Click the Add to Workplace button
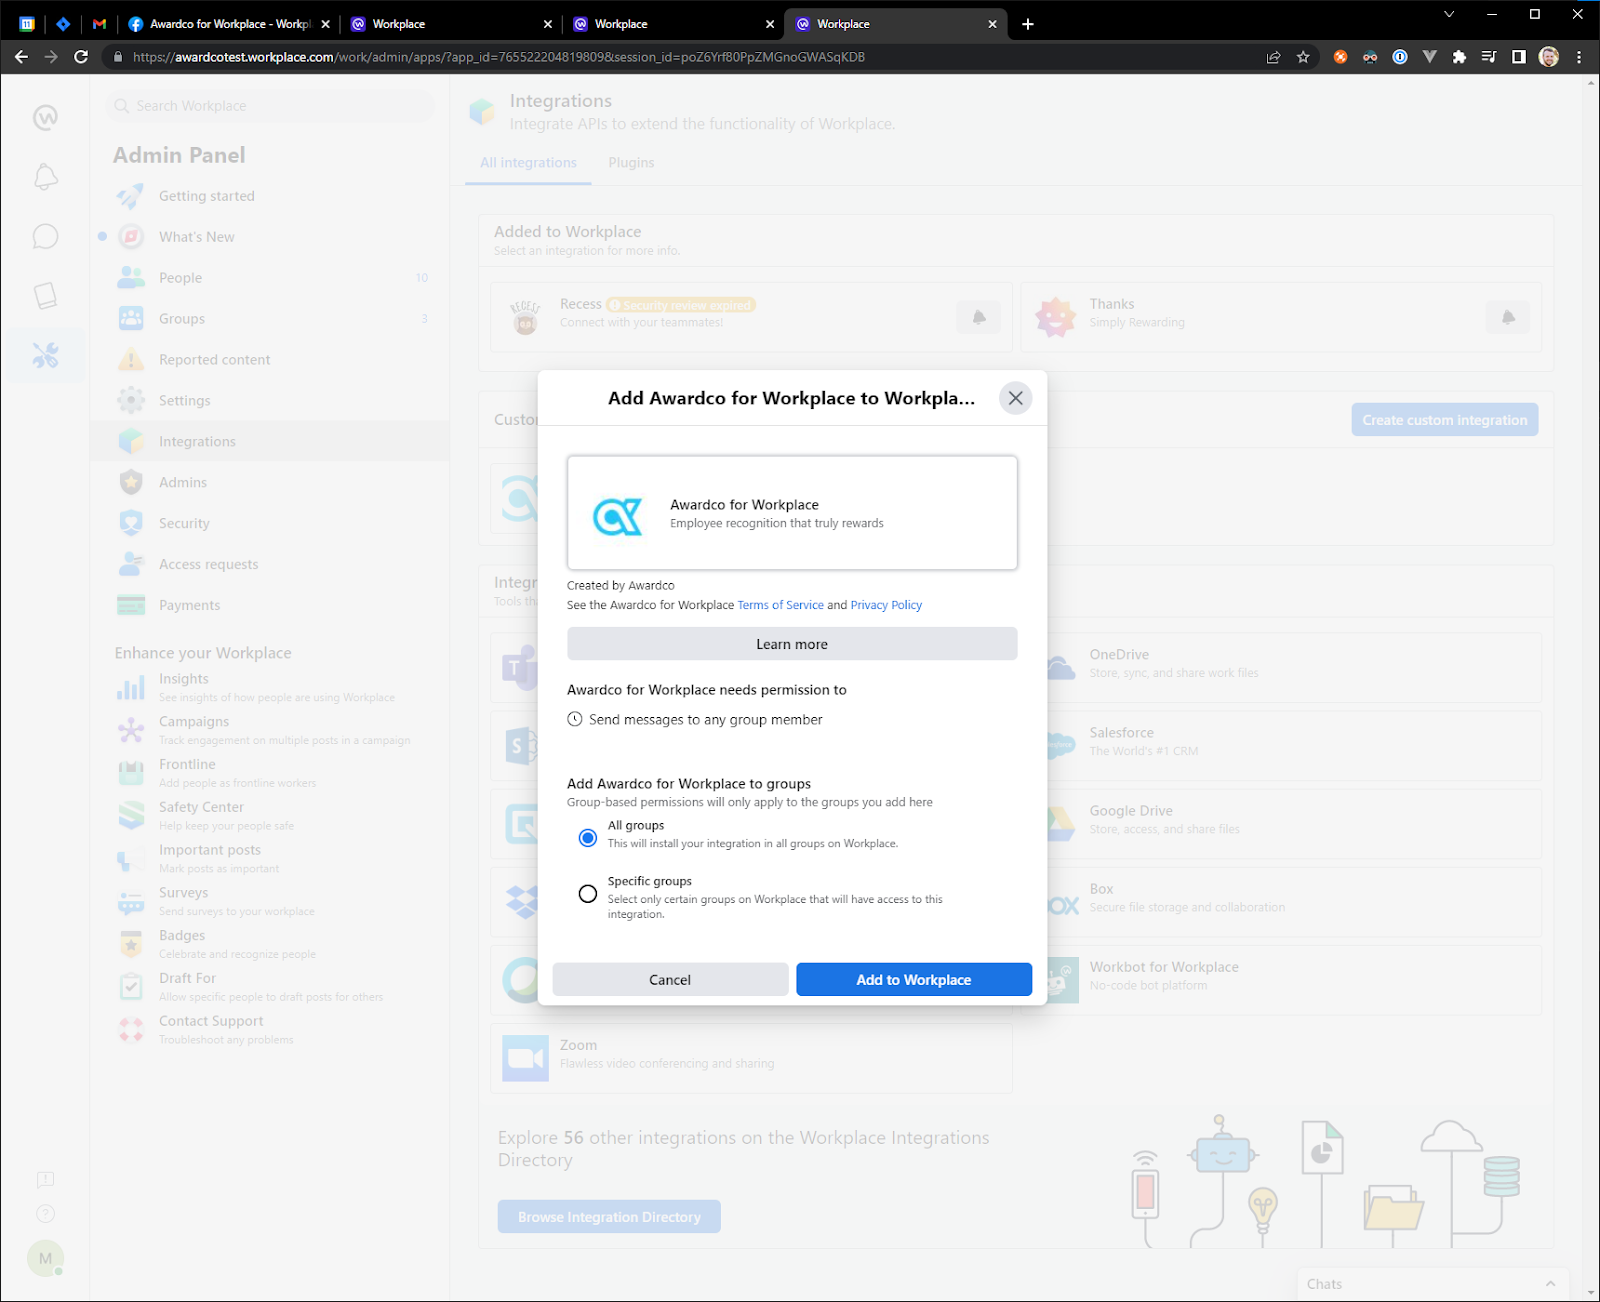The width and height of the screenshot is (1600, 1302). (913, 980)
